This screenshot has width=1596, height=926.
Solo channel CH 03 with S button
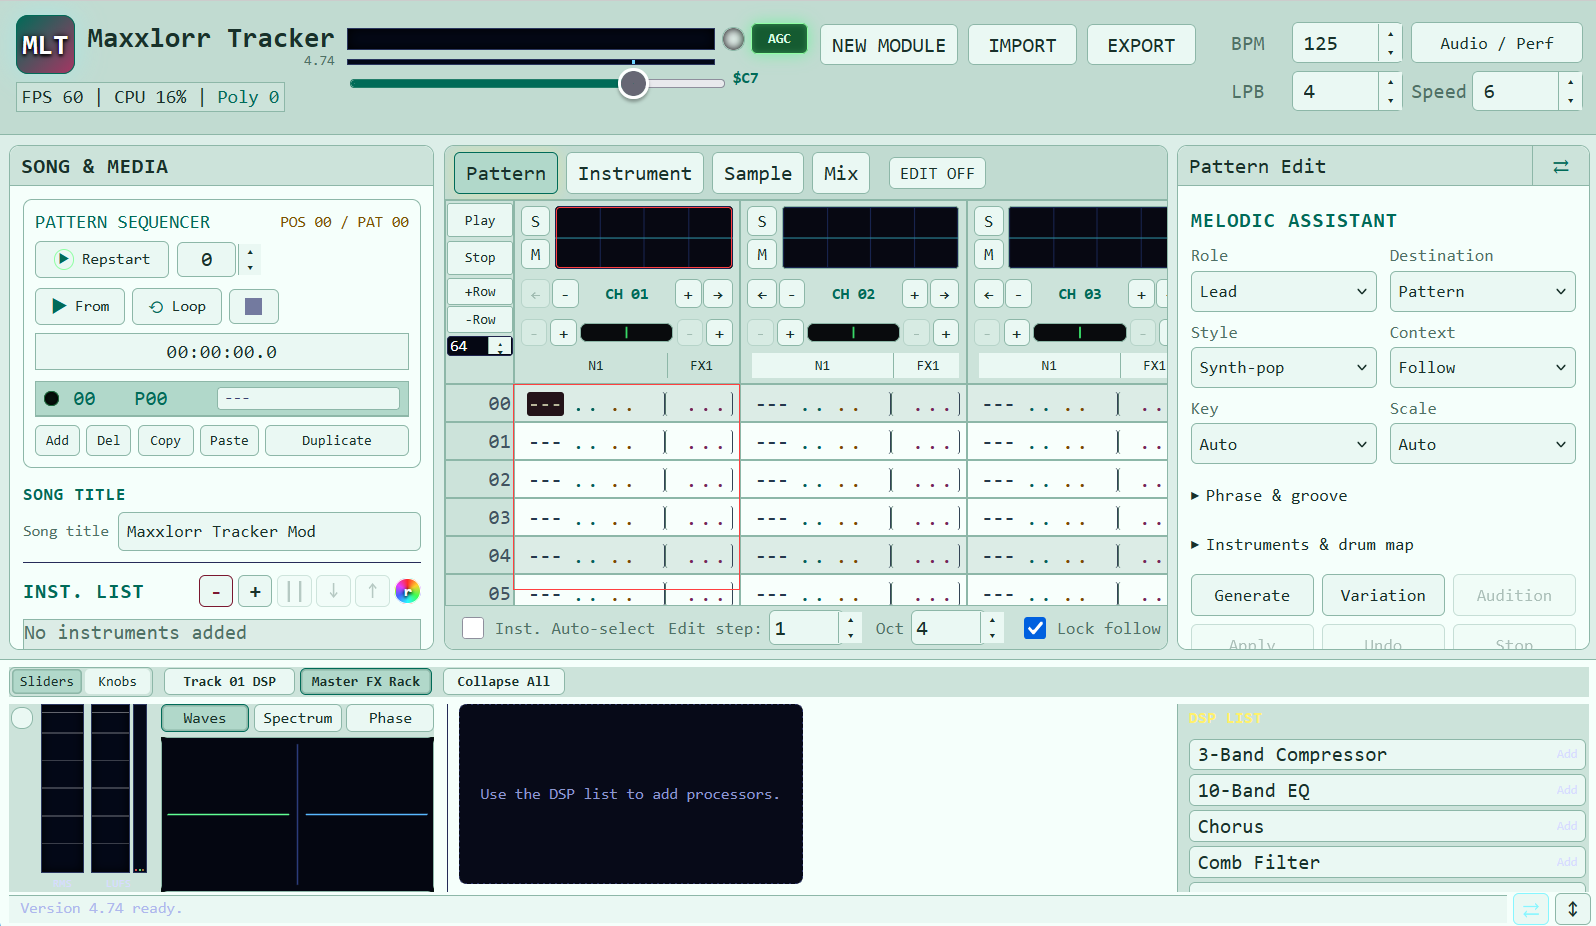click(x=989, y=221)
